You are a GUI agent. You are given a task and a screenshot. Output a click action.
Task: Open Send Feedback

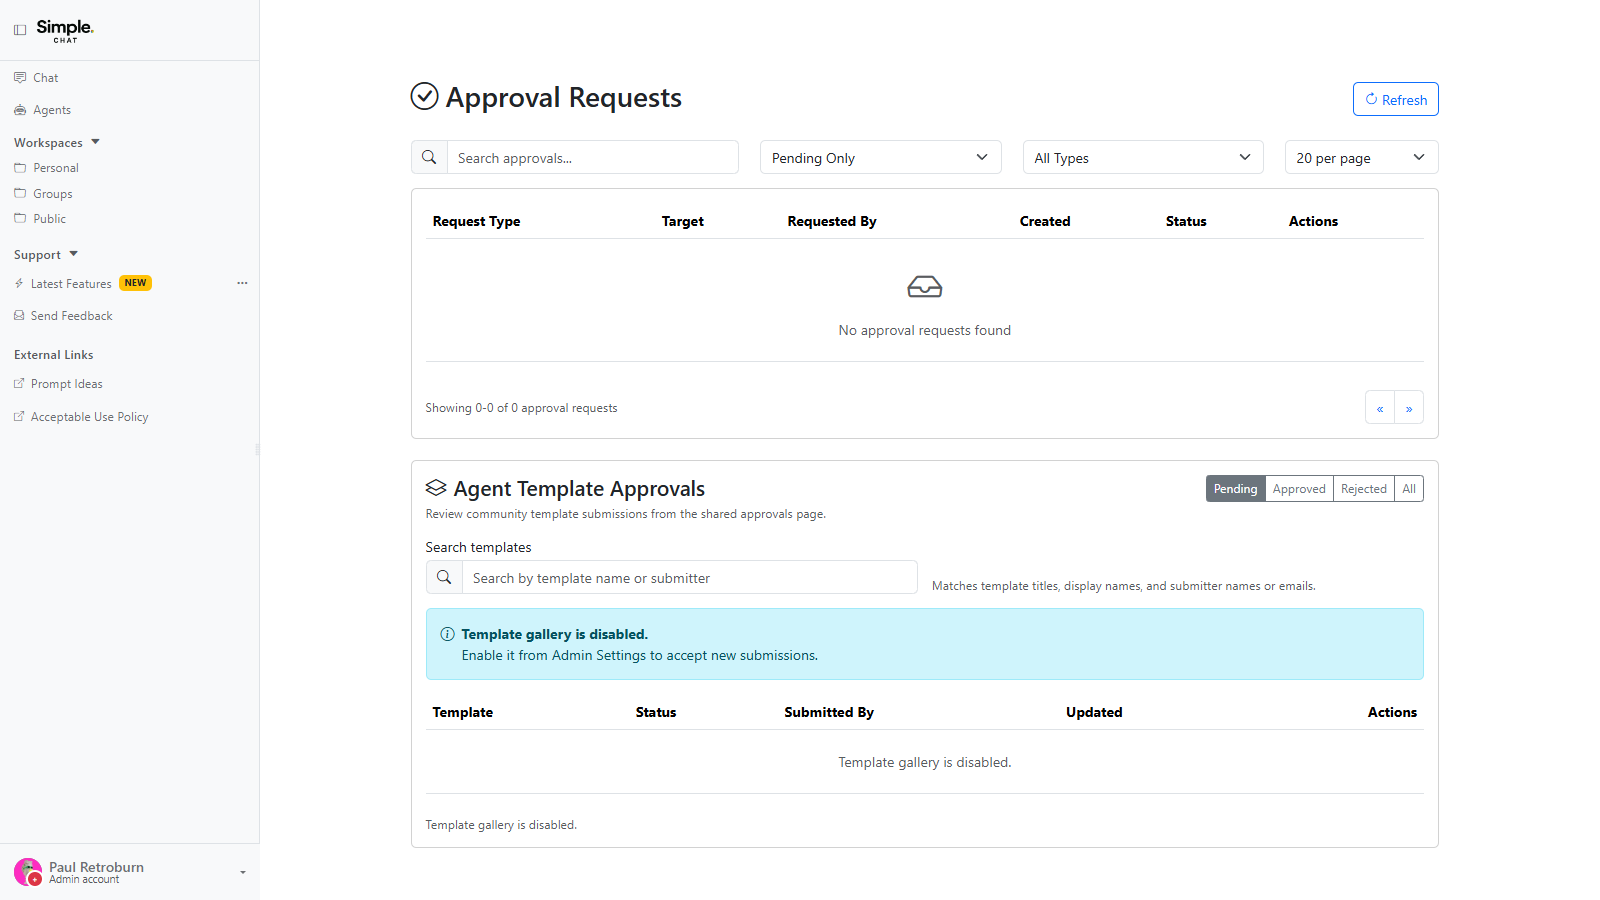(71, 316)
